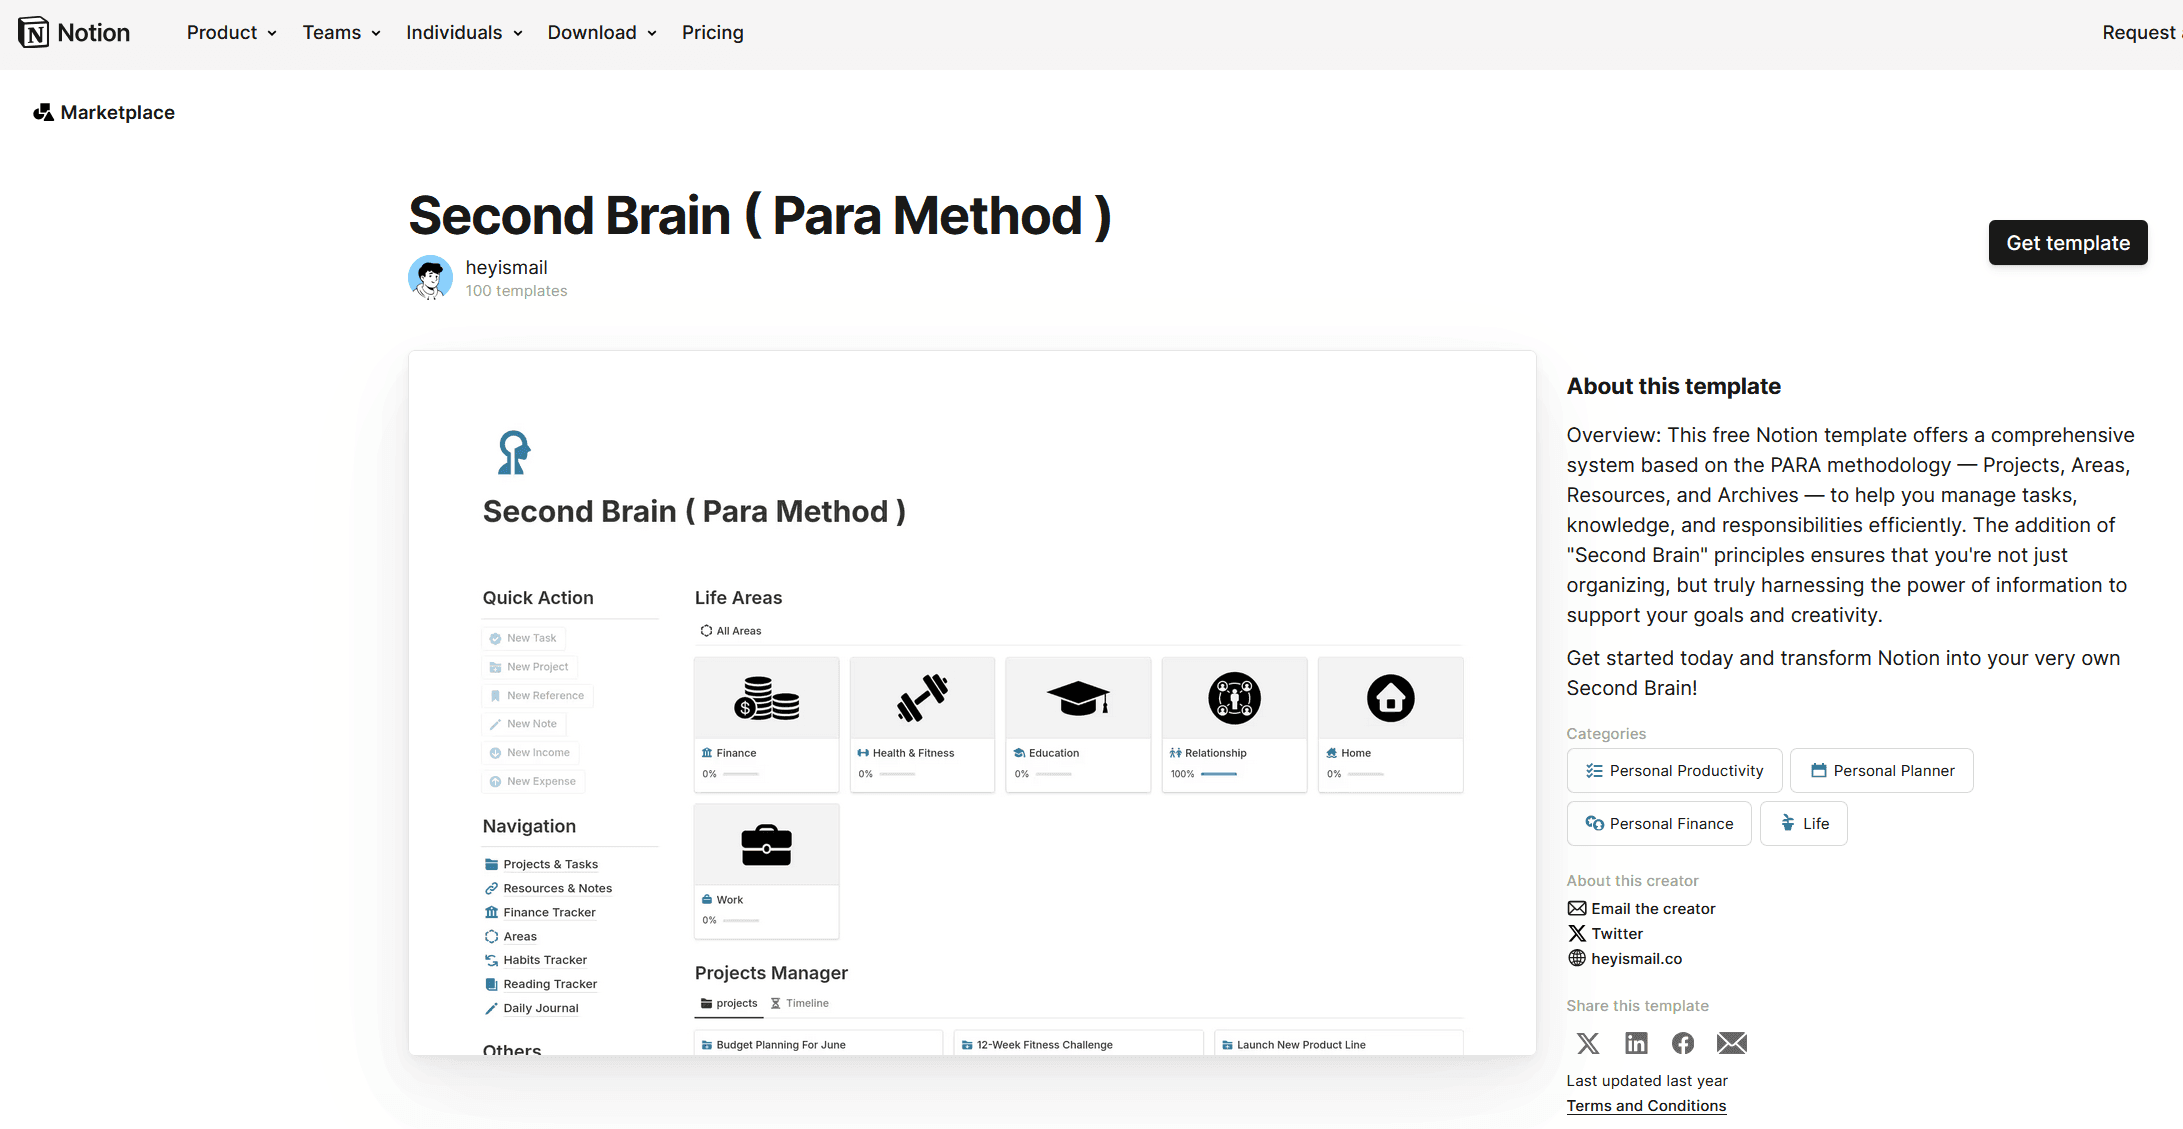The height and width of the screenshot is (1129, 2183).
Task: Expand the Individuals menu
Action: [x=464, y=33]
